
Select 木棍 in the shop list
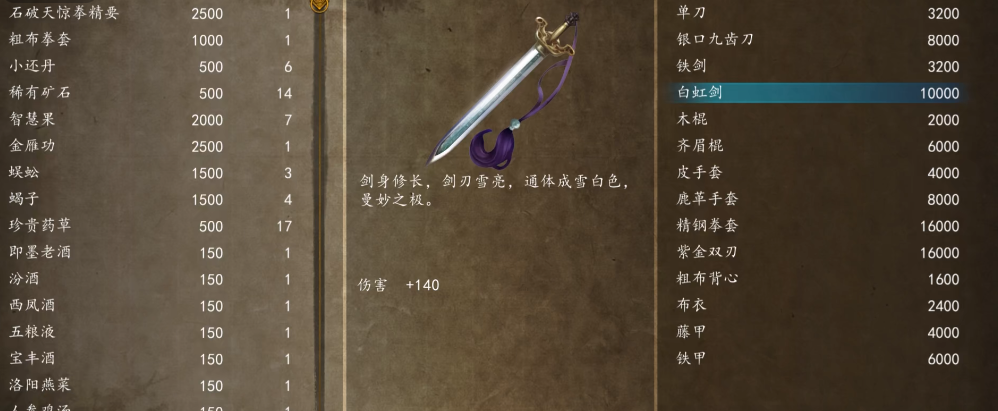(819, 120)
